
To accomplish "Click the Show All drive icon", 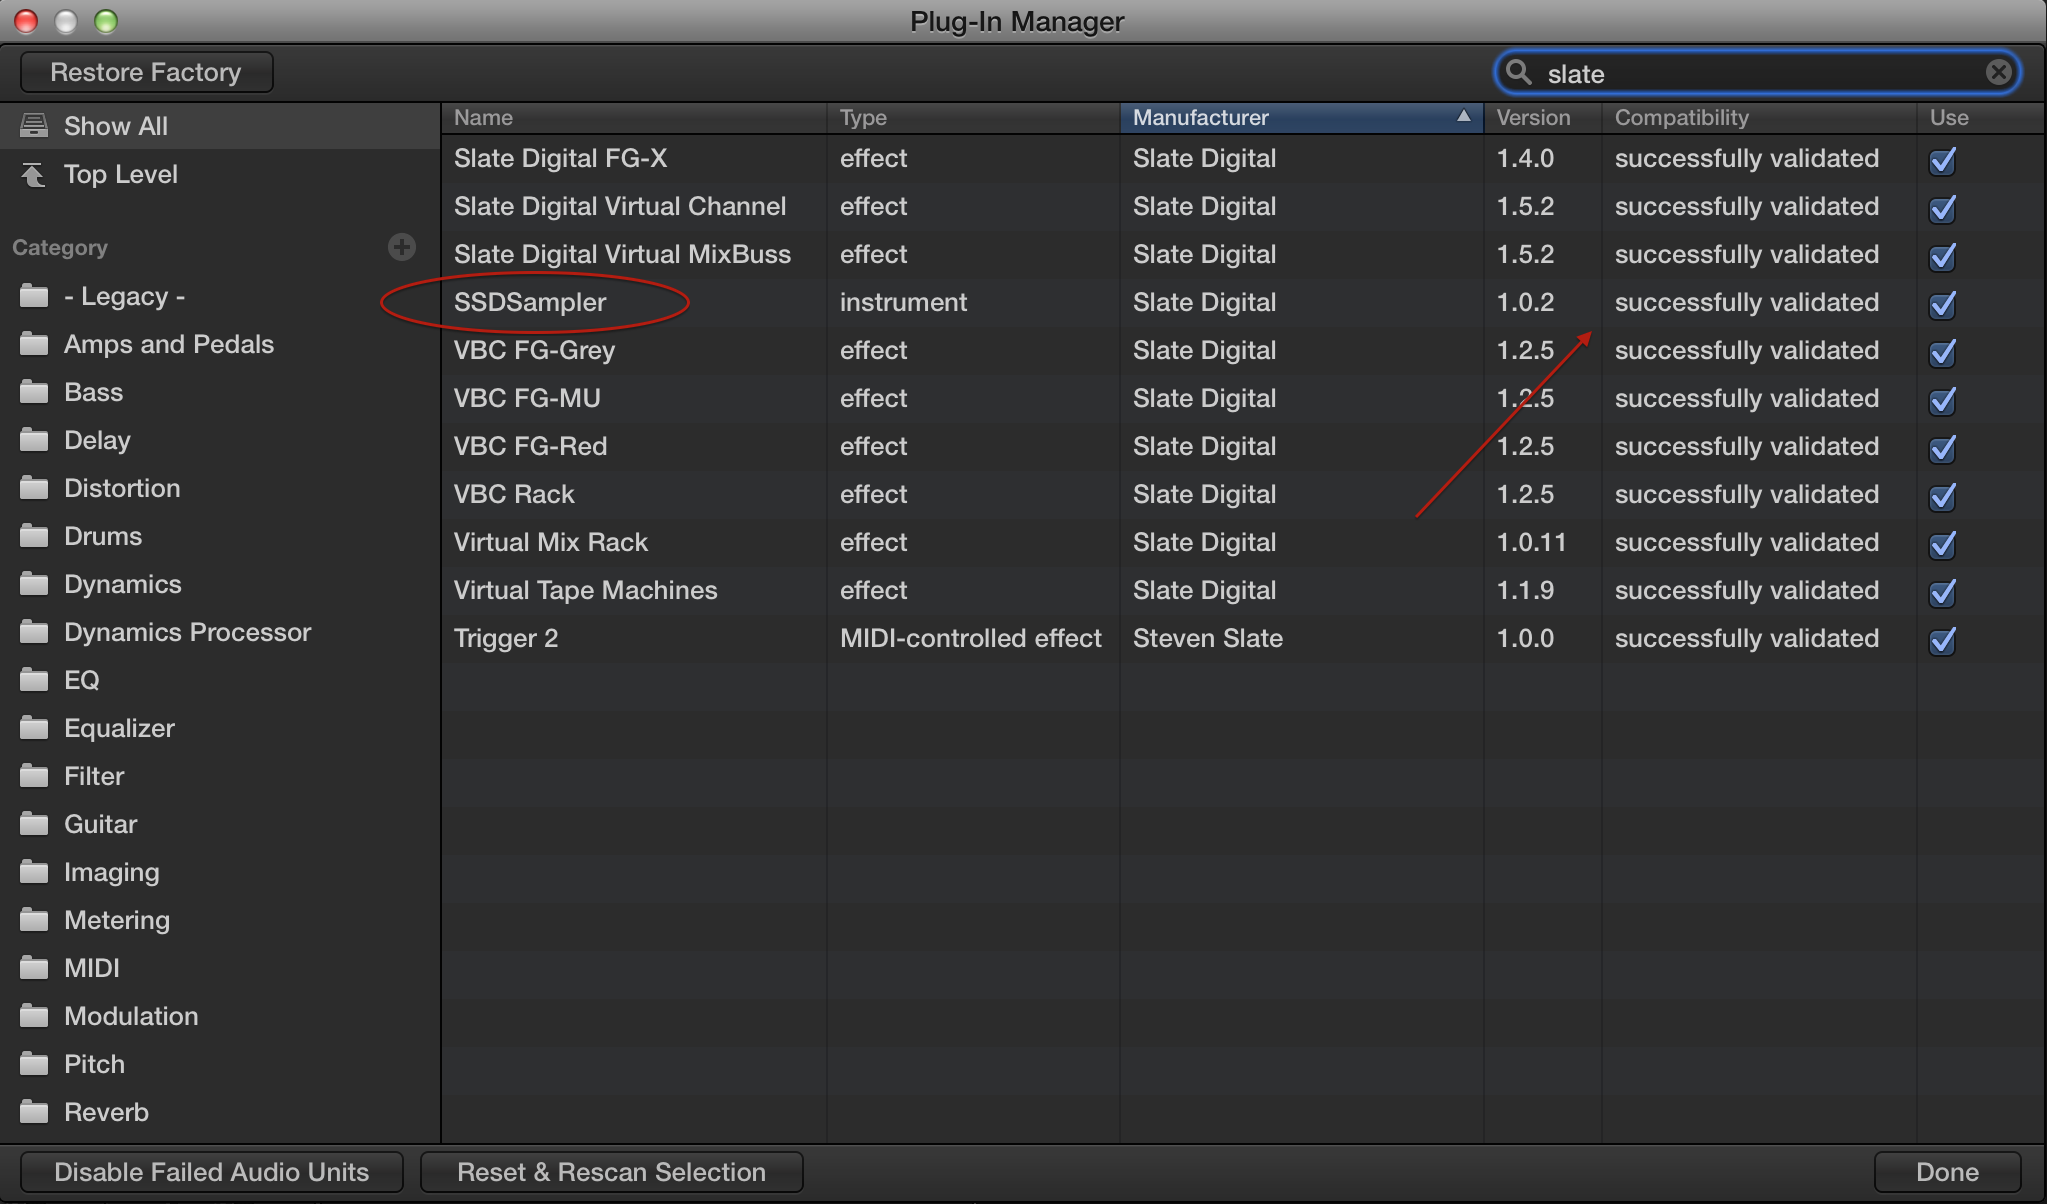I will point(34,125).
